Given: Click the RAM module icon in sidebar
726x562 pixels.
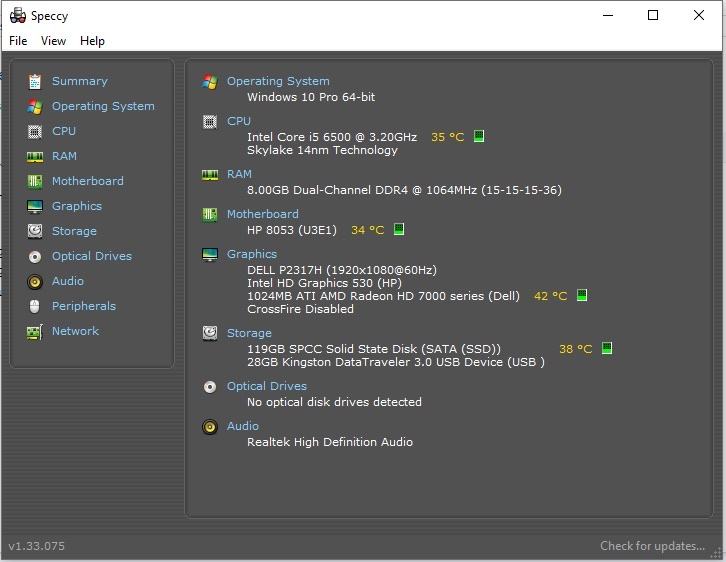Looking at the screenshot, I should coord(35,156).
